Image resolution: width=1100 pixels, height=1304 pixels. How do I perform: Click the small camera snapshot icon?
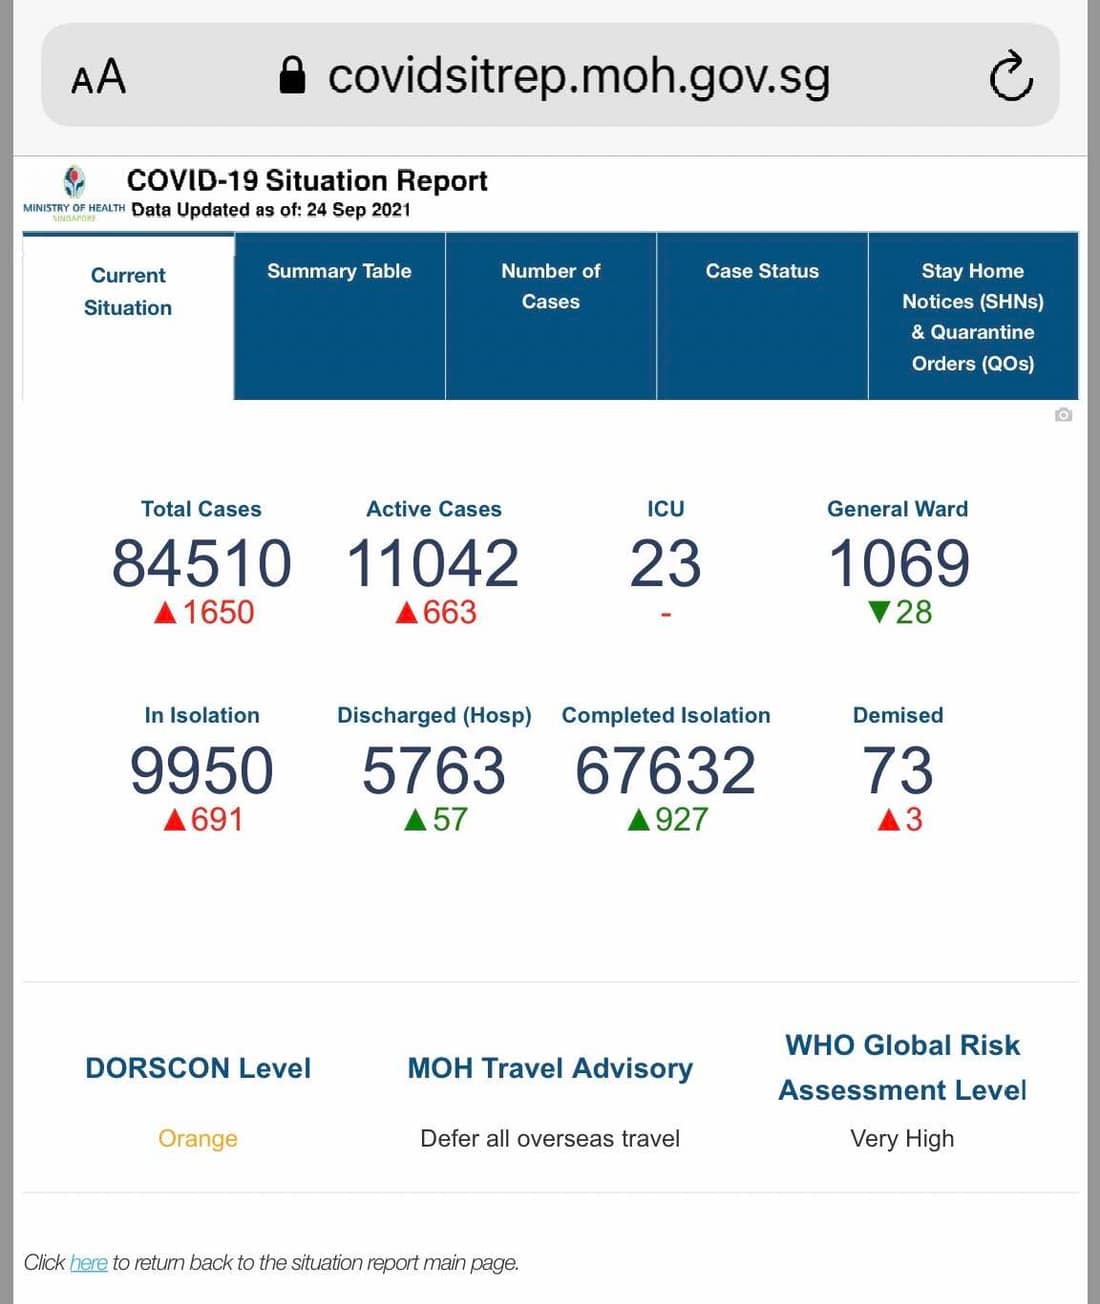point(1063,414)
